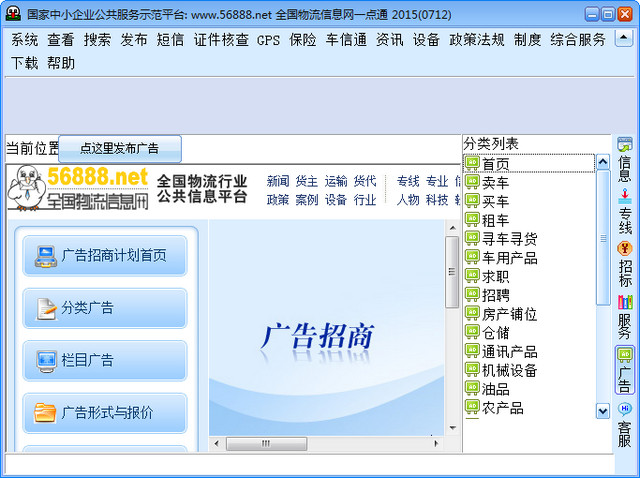The height and width of the screenshot is (478, 640).
Task: Select 求职 in the category list
Action: pyautogui.click(x=496, y=277)
